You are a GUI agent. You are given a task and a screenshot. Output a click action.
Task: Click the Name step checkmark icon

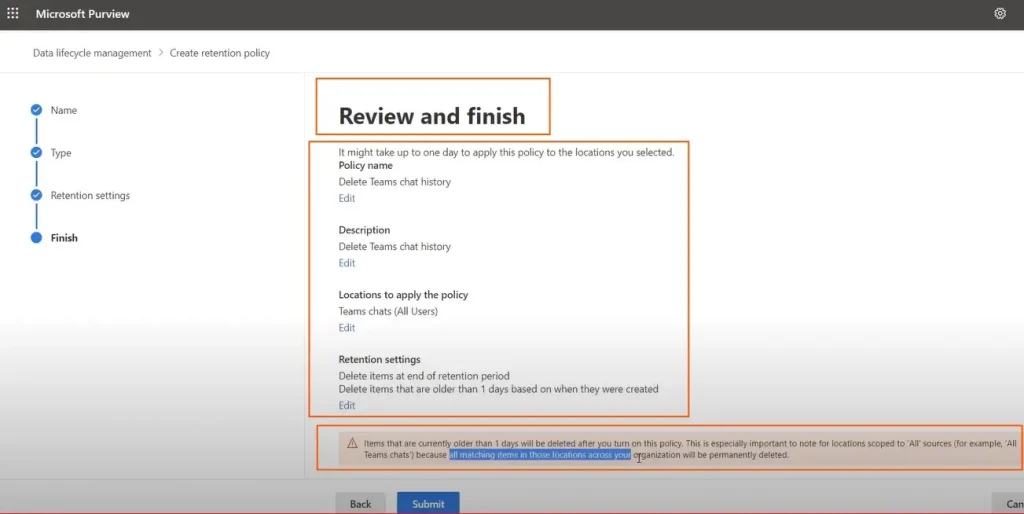click(37, 110)
